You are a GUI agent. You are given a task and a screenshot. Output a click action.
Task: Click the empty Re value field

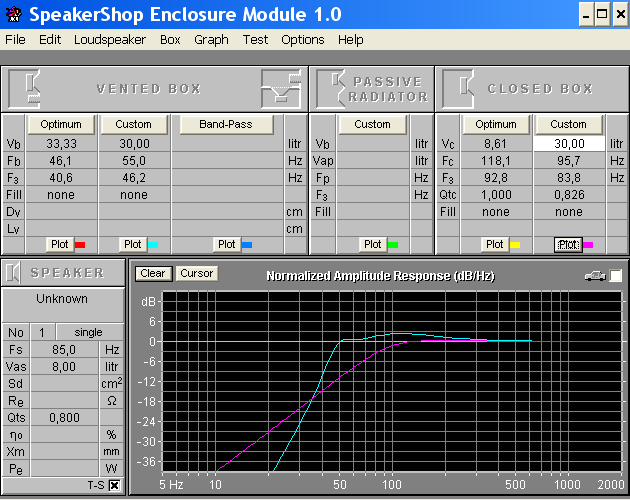coord(64,401)
